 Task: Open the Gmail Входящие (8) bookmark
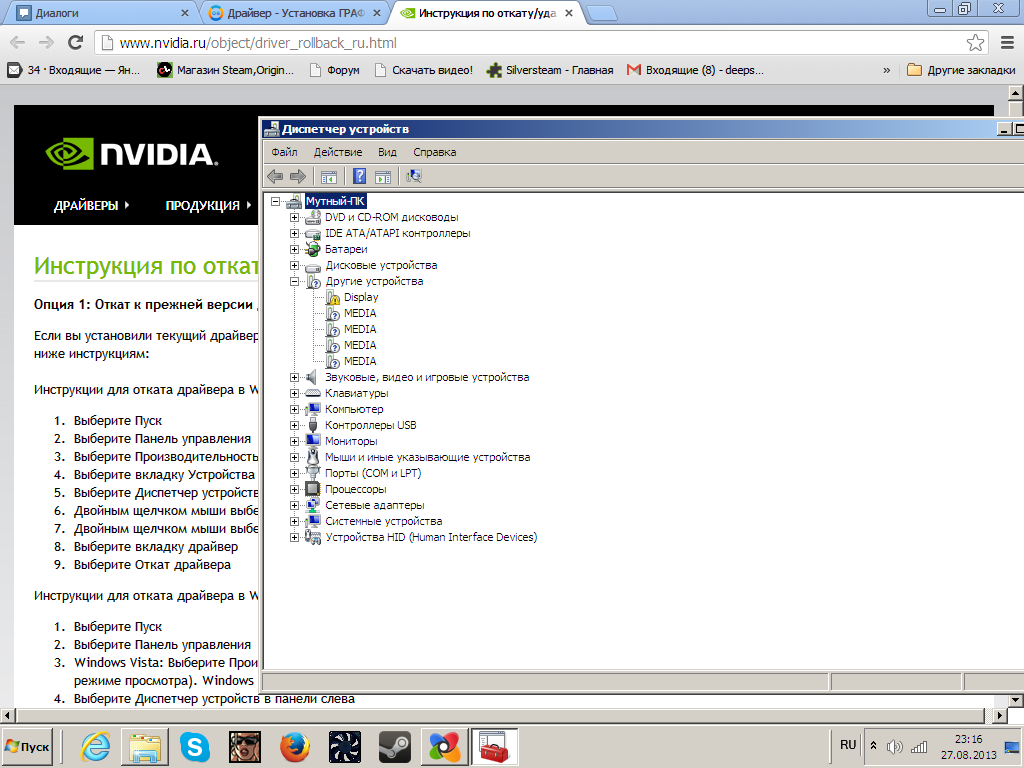click(x=696, y=70)
